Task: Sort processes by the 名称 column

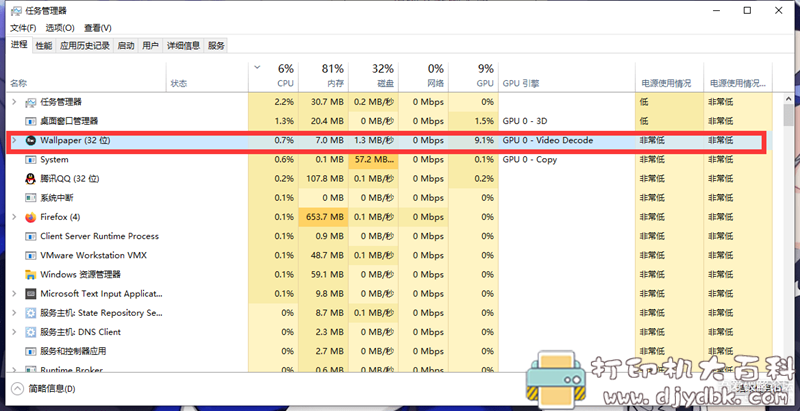Action: (x=87, y=78)
